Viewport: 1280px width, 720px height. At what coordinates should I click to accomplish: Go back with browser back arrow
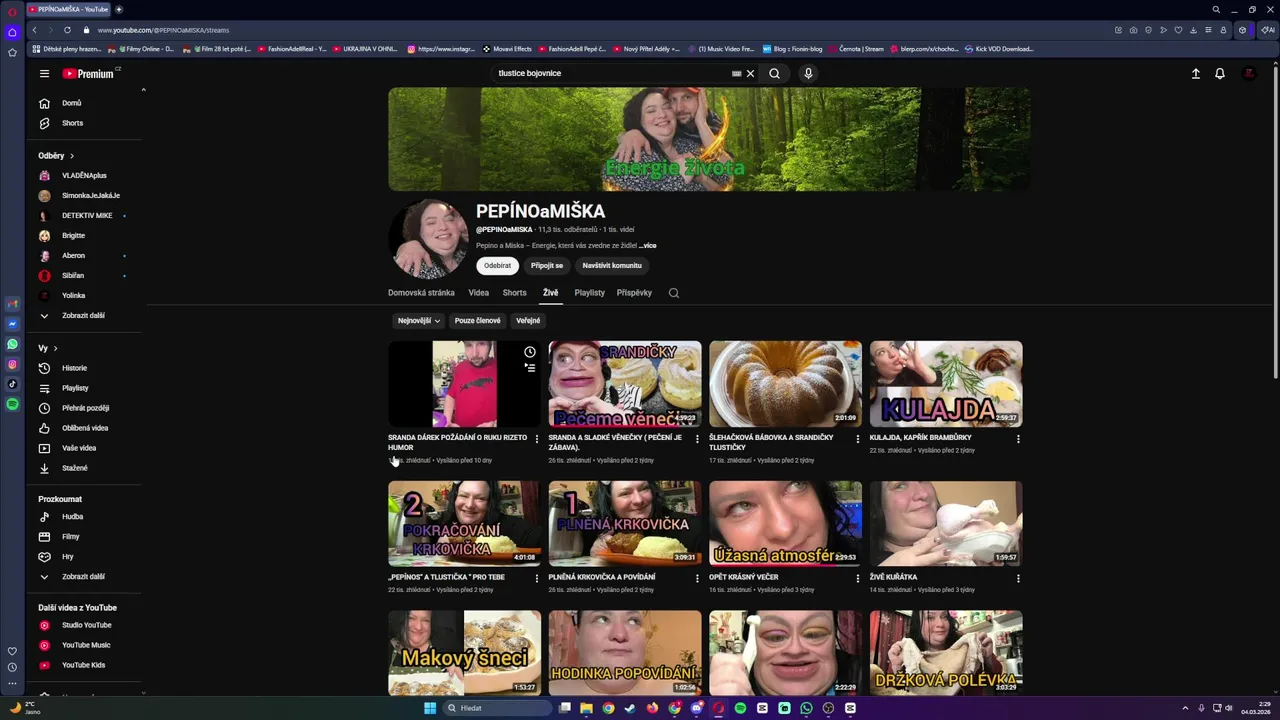(34, 30)
